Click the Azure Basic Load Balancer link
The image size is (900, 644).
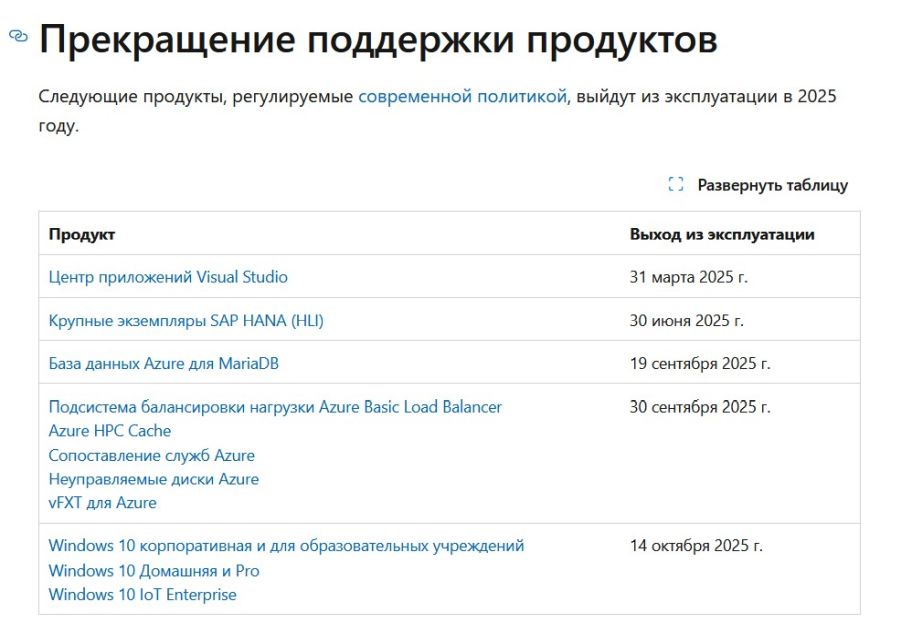tap(275, 407)
